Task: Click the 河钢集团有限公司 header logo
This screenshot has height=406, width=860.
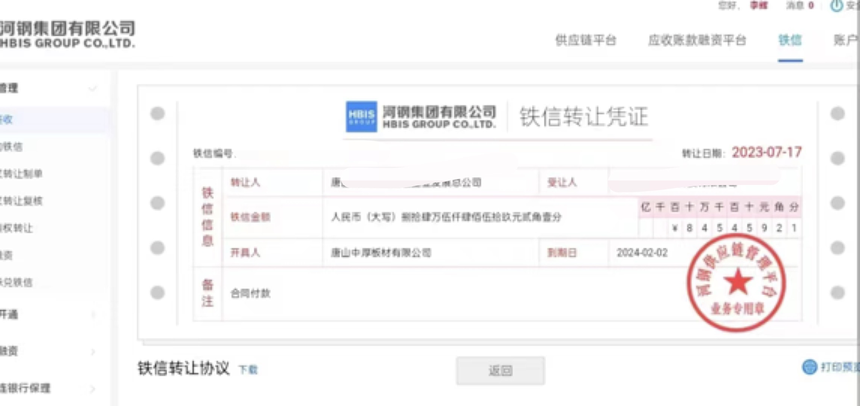Action: pyautogui.click(x=67, y=34)
